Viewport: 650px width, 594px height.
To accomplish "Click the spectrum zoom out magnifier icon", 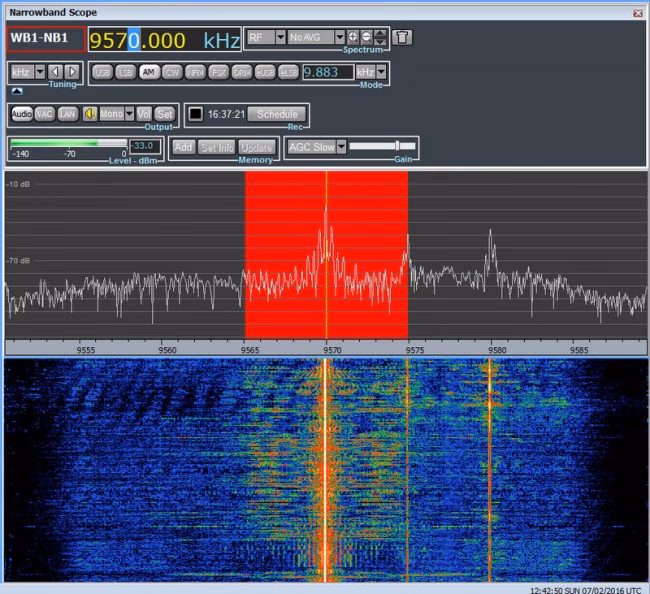I will [x=366, y=37].
